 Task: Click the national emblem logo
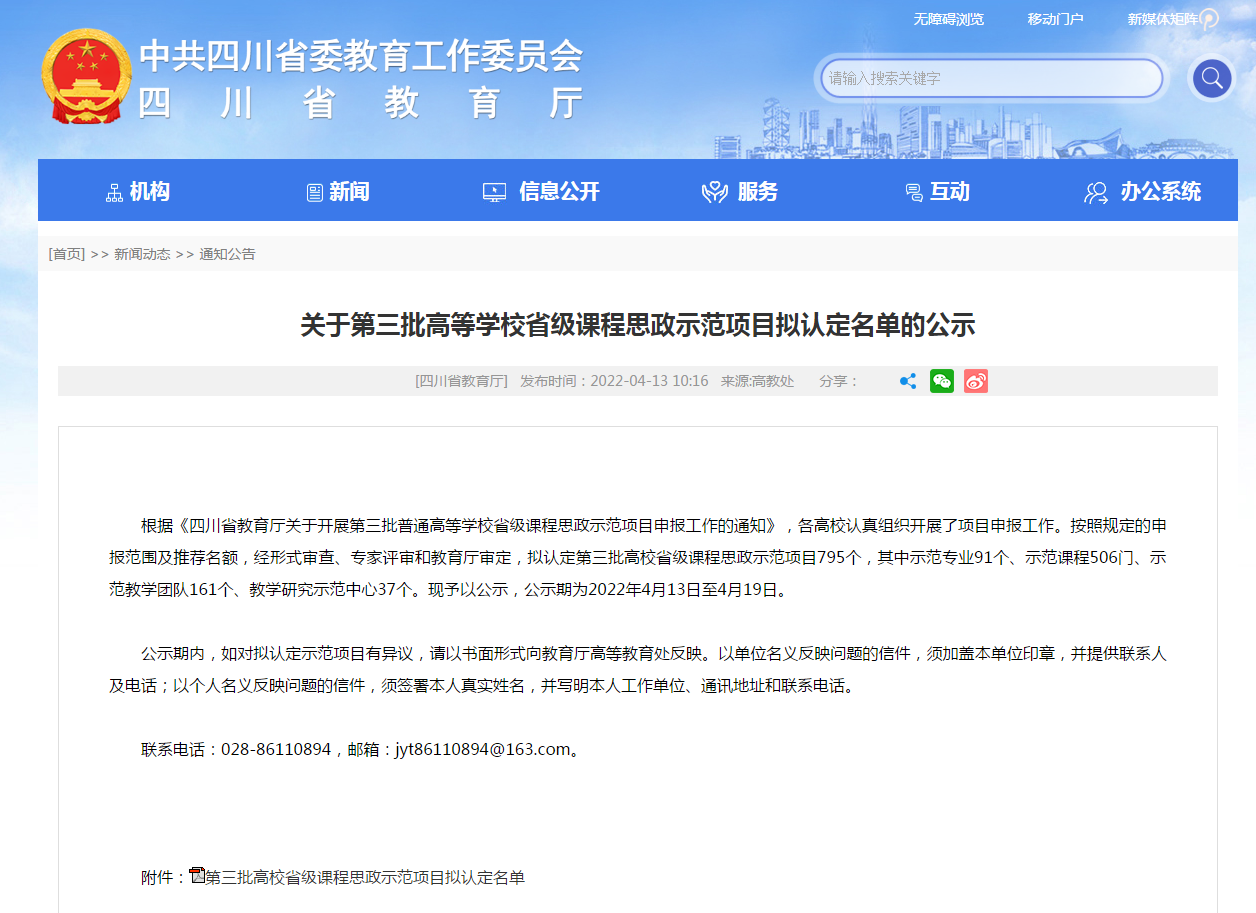[x=87, y=77]
